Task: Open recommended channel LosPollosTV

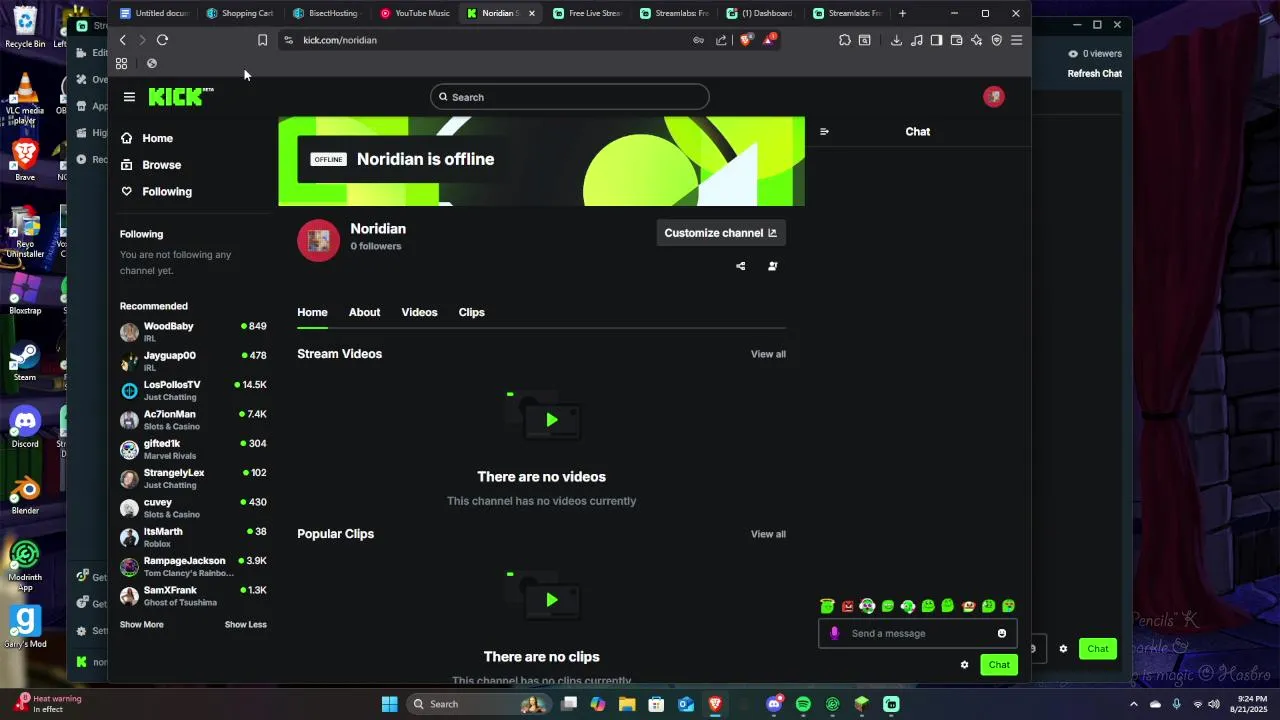Action: coord(193,390)
